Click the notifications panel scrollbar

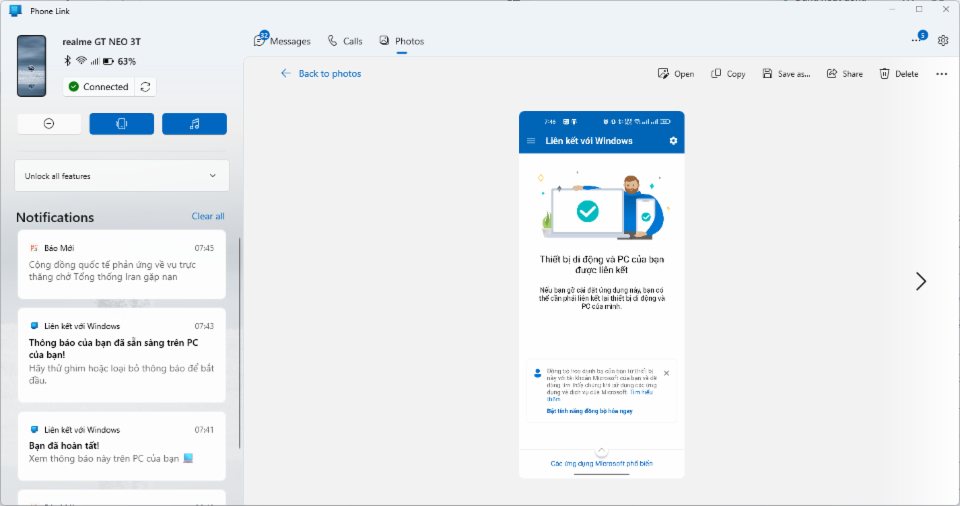[239, 343]
